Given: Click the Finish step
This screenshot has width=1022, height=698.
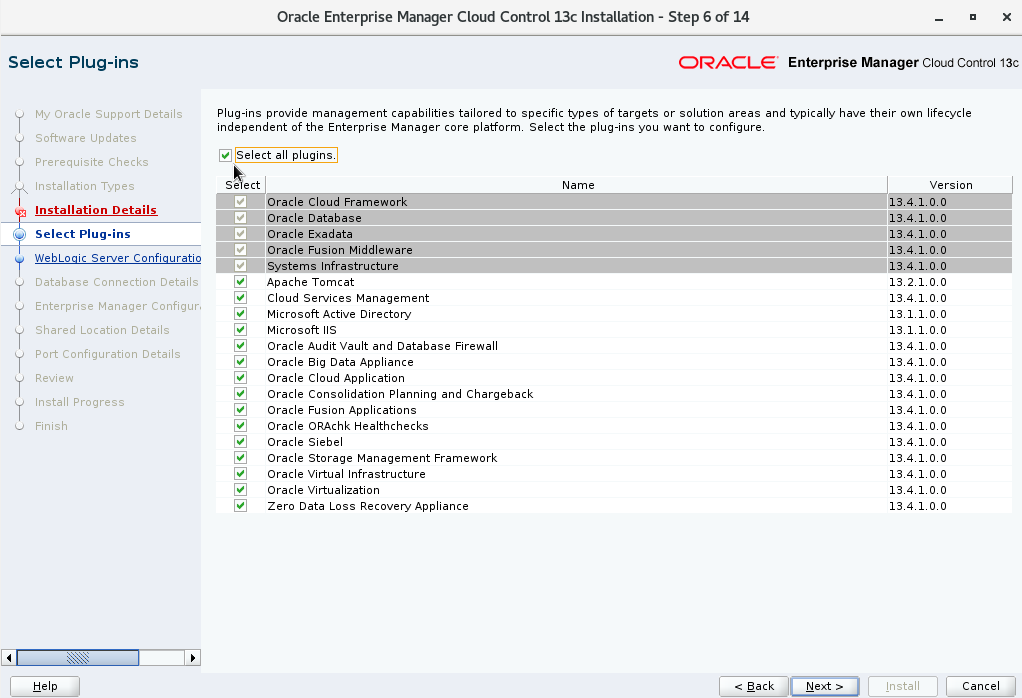Looking at the screenshot, I should [x=51, y=426].
